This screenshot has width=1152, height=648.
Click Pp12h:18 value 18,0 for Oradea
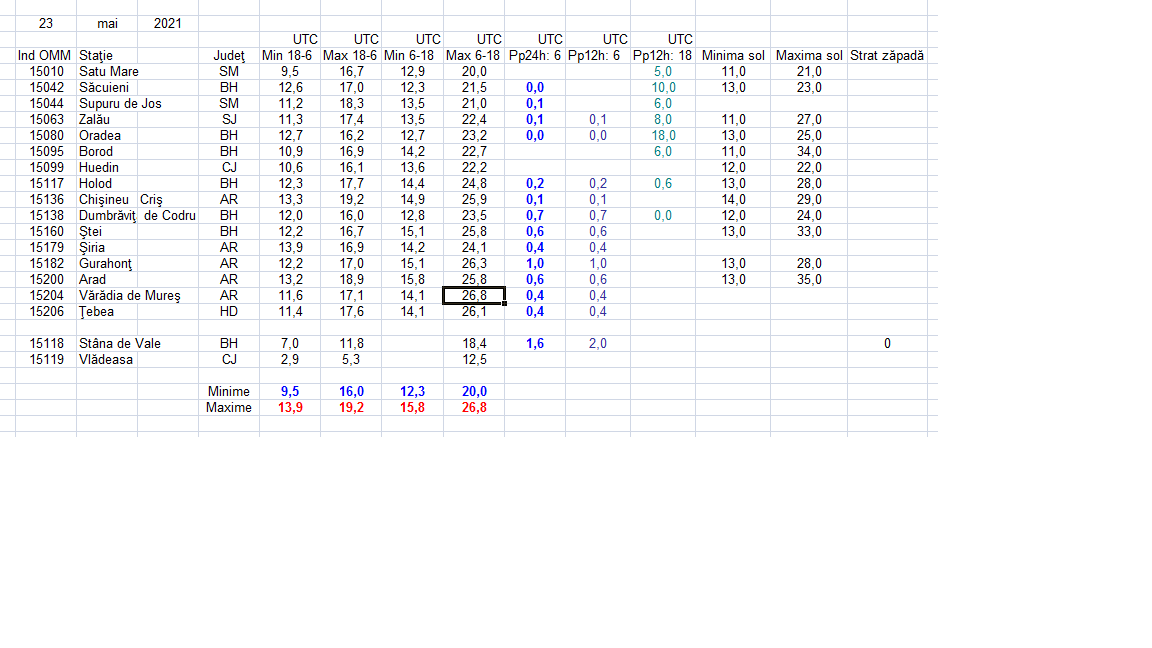663,136
